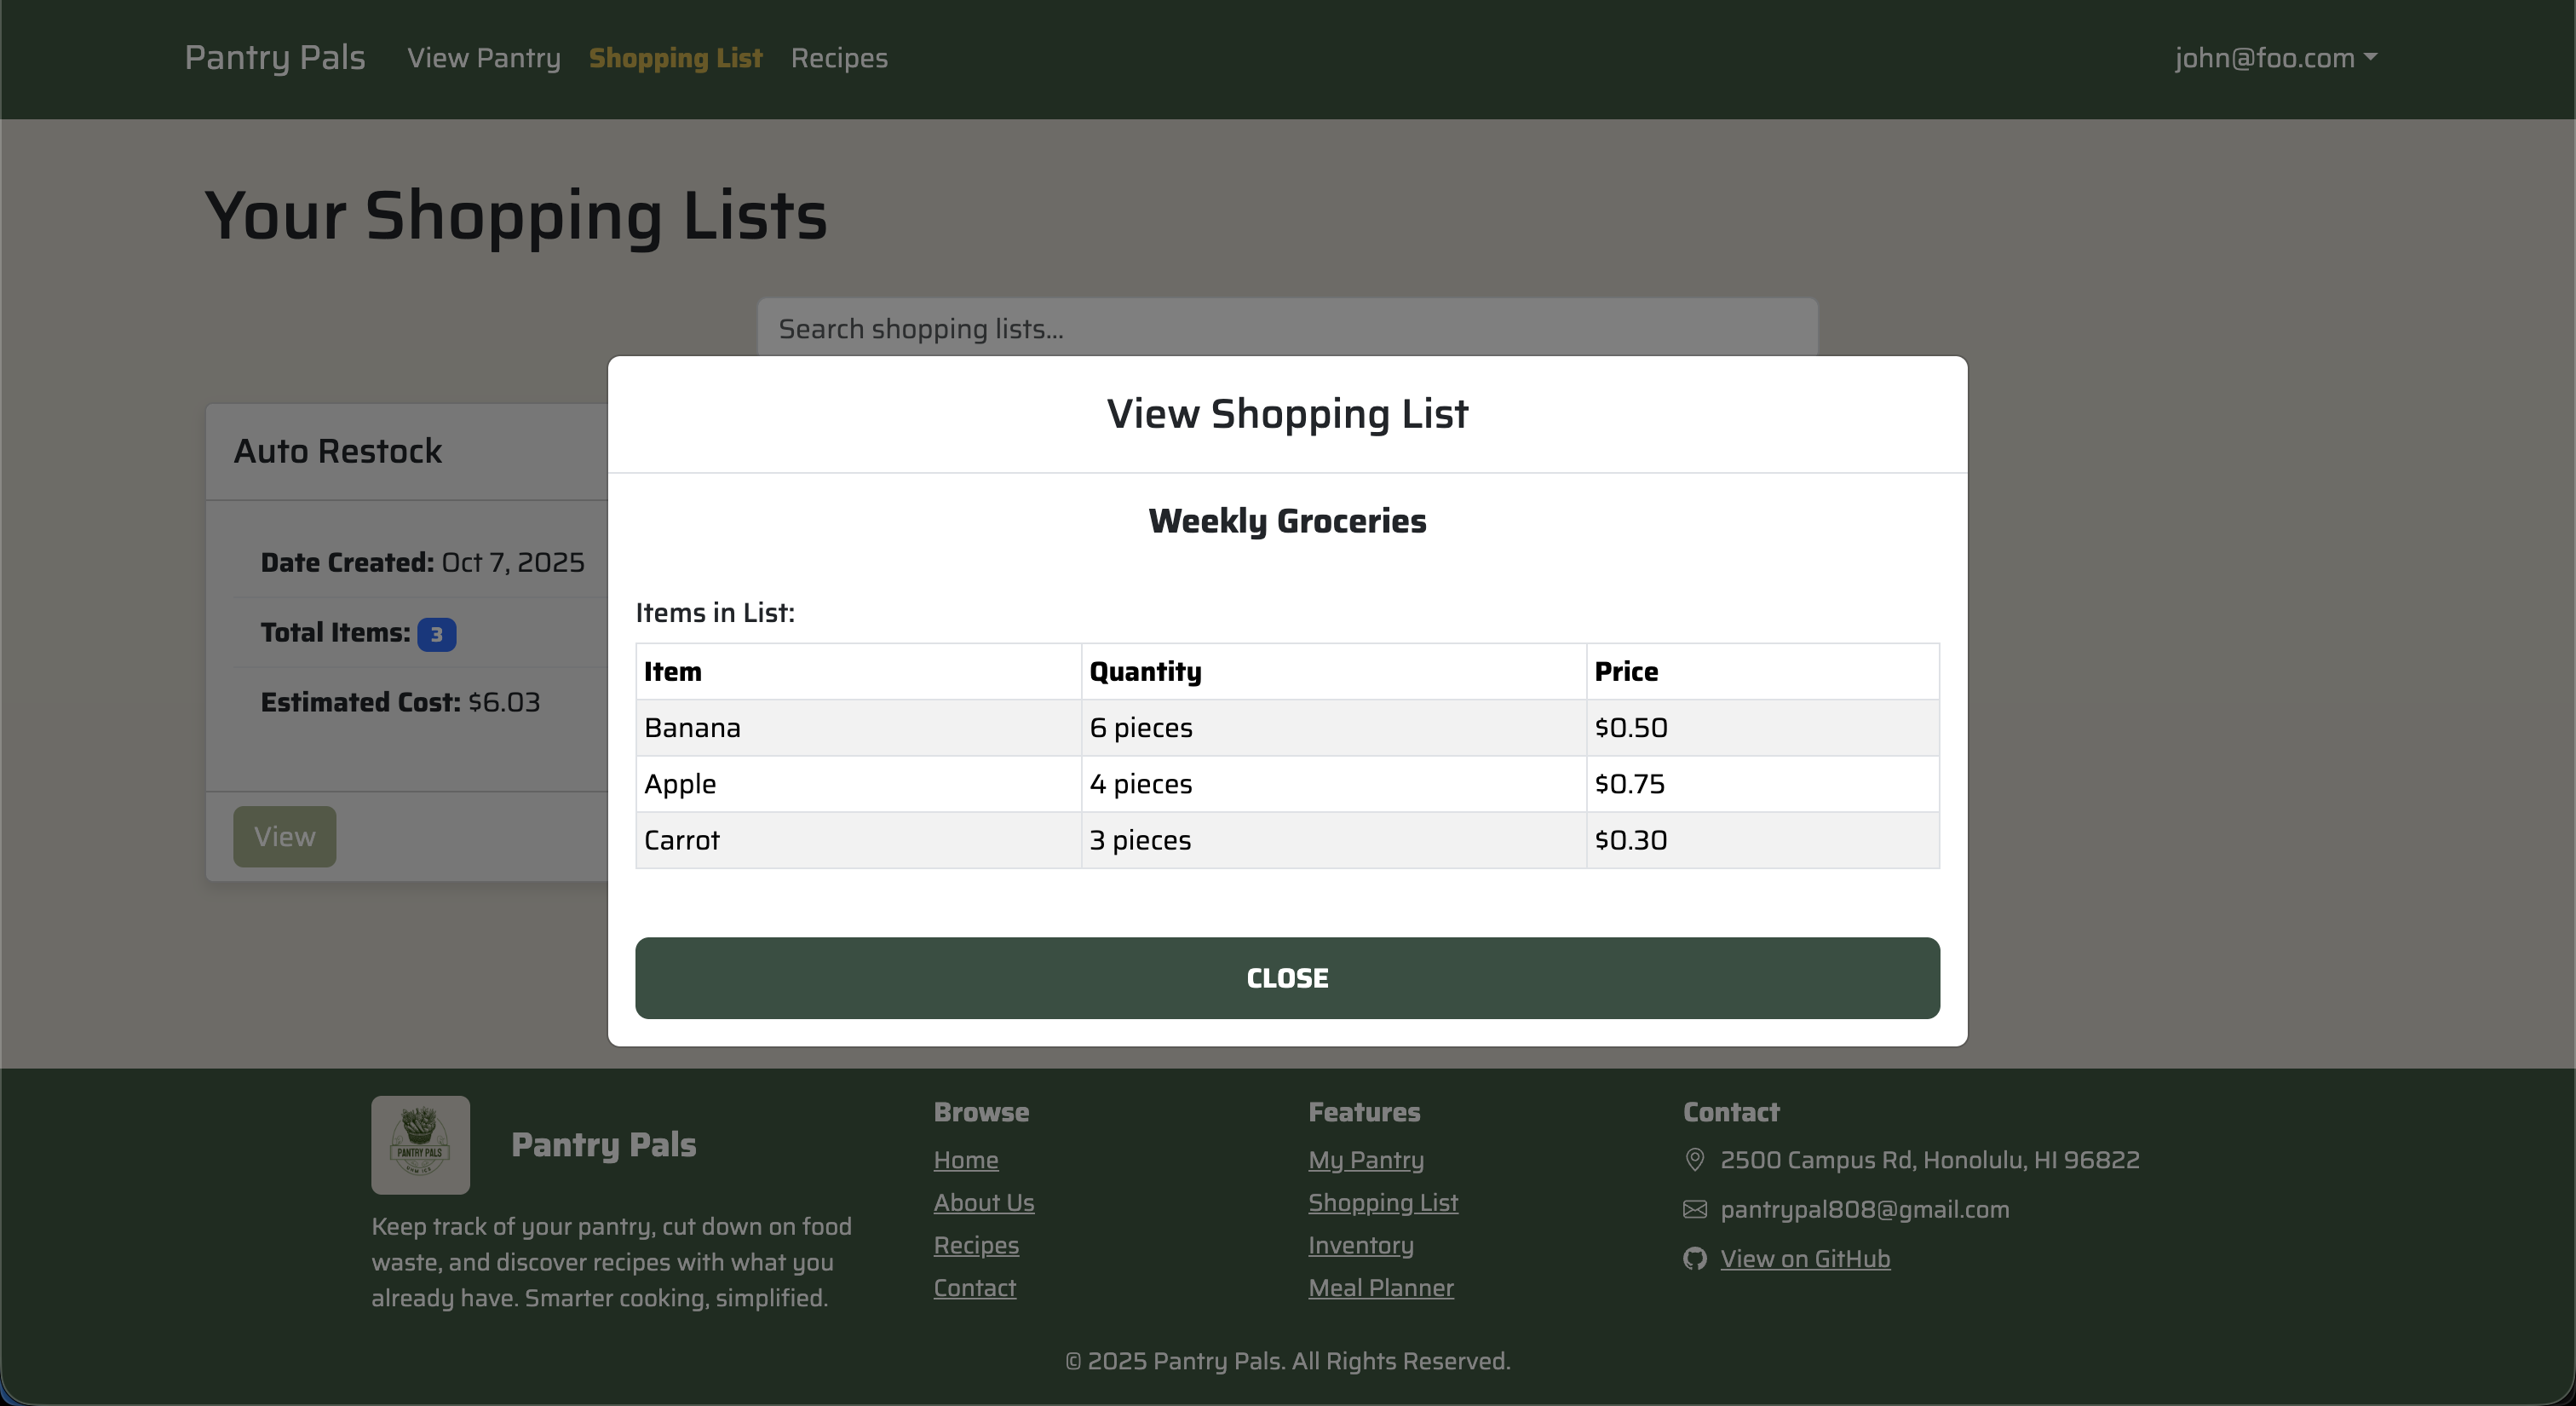Close the View Shopping List dialog
Screen dimensions: 2576x1406
point(1286,978)
